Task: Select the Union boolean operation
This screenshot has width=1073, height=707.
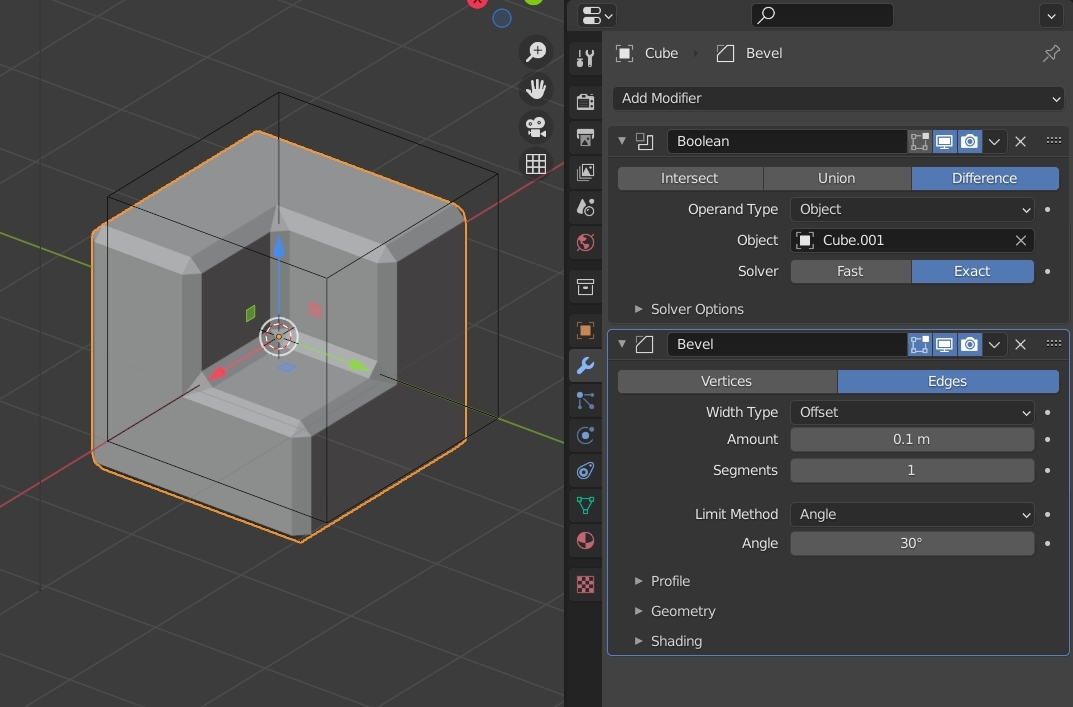Action: (x=836, y=178)
